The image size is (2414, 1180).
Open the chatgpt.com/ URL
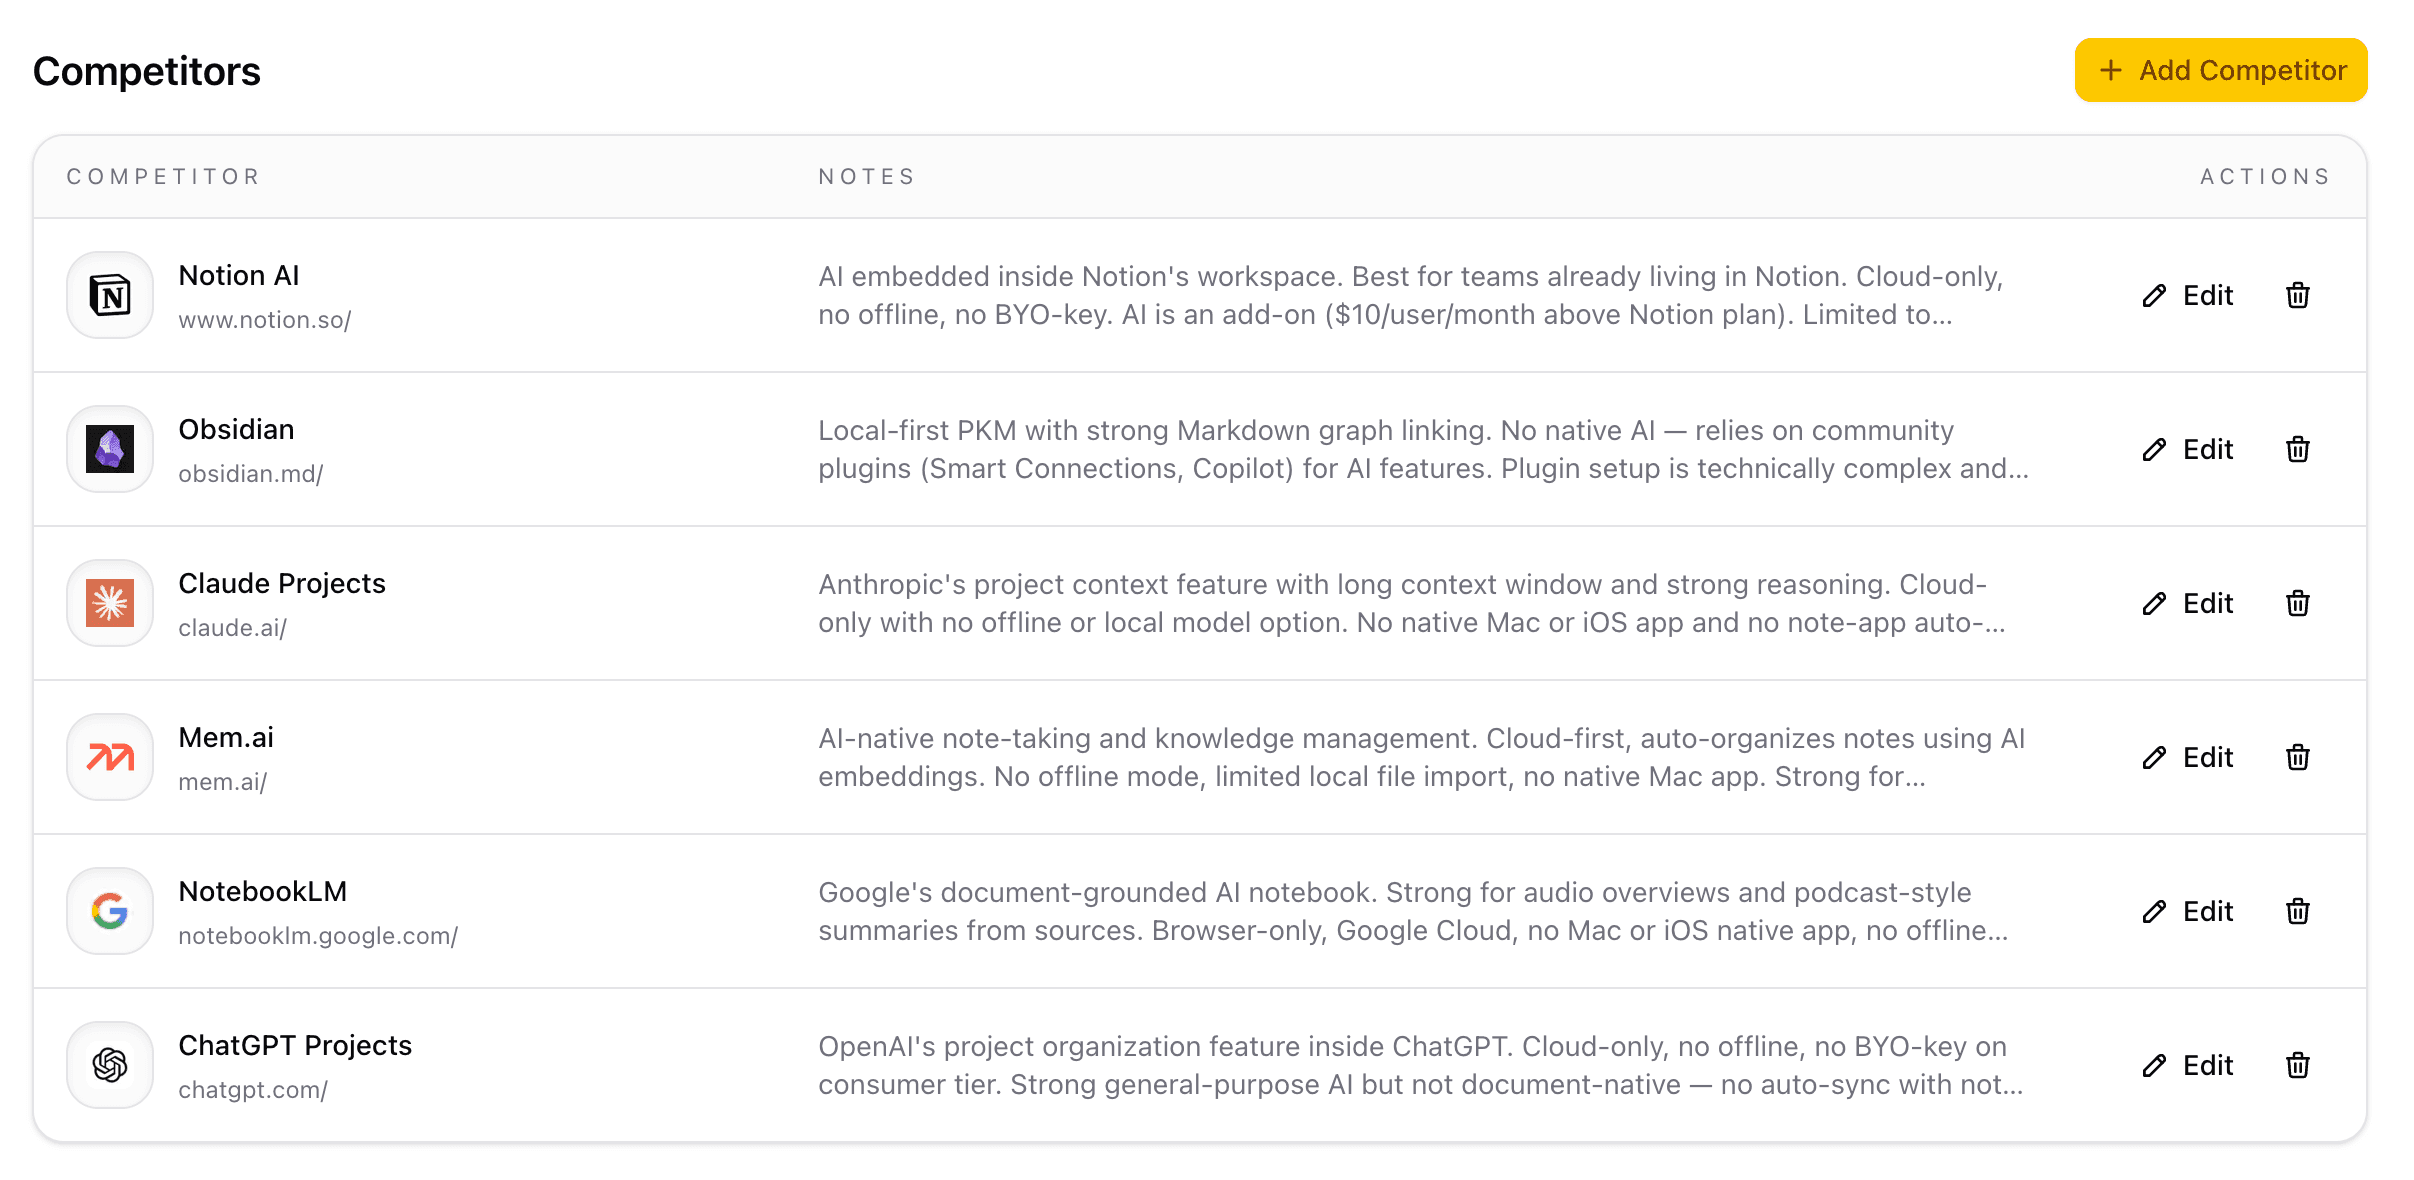coord(253,1090)
